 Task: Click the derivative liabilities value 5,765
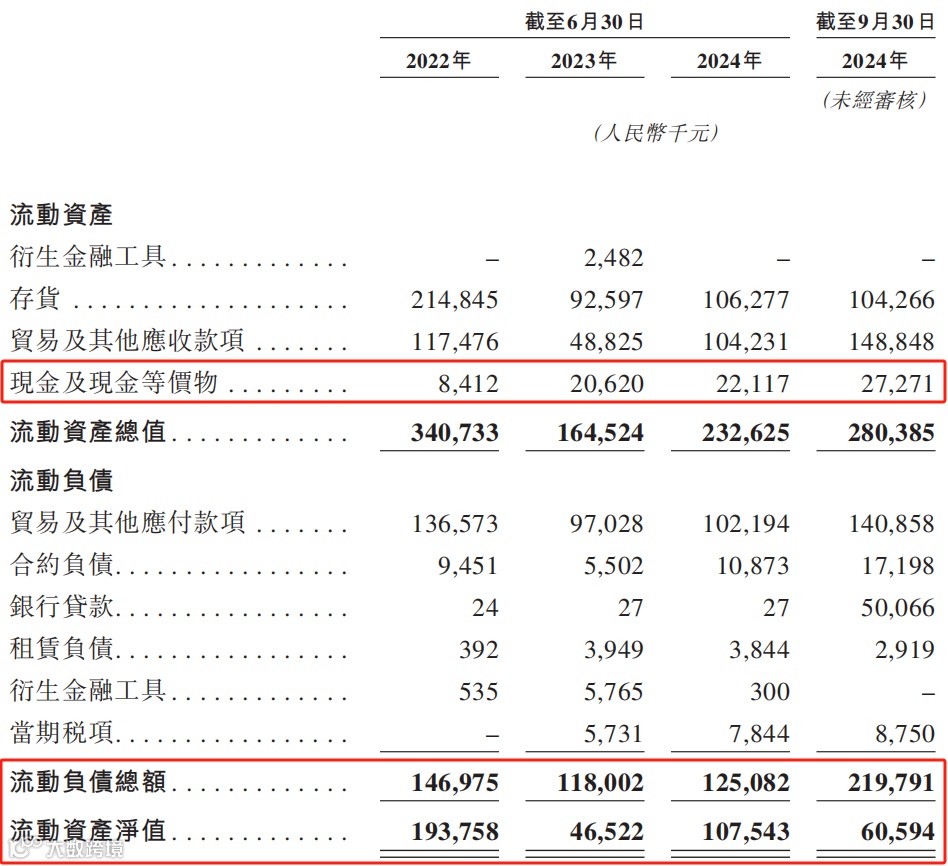(613, 692)
